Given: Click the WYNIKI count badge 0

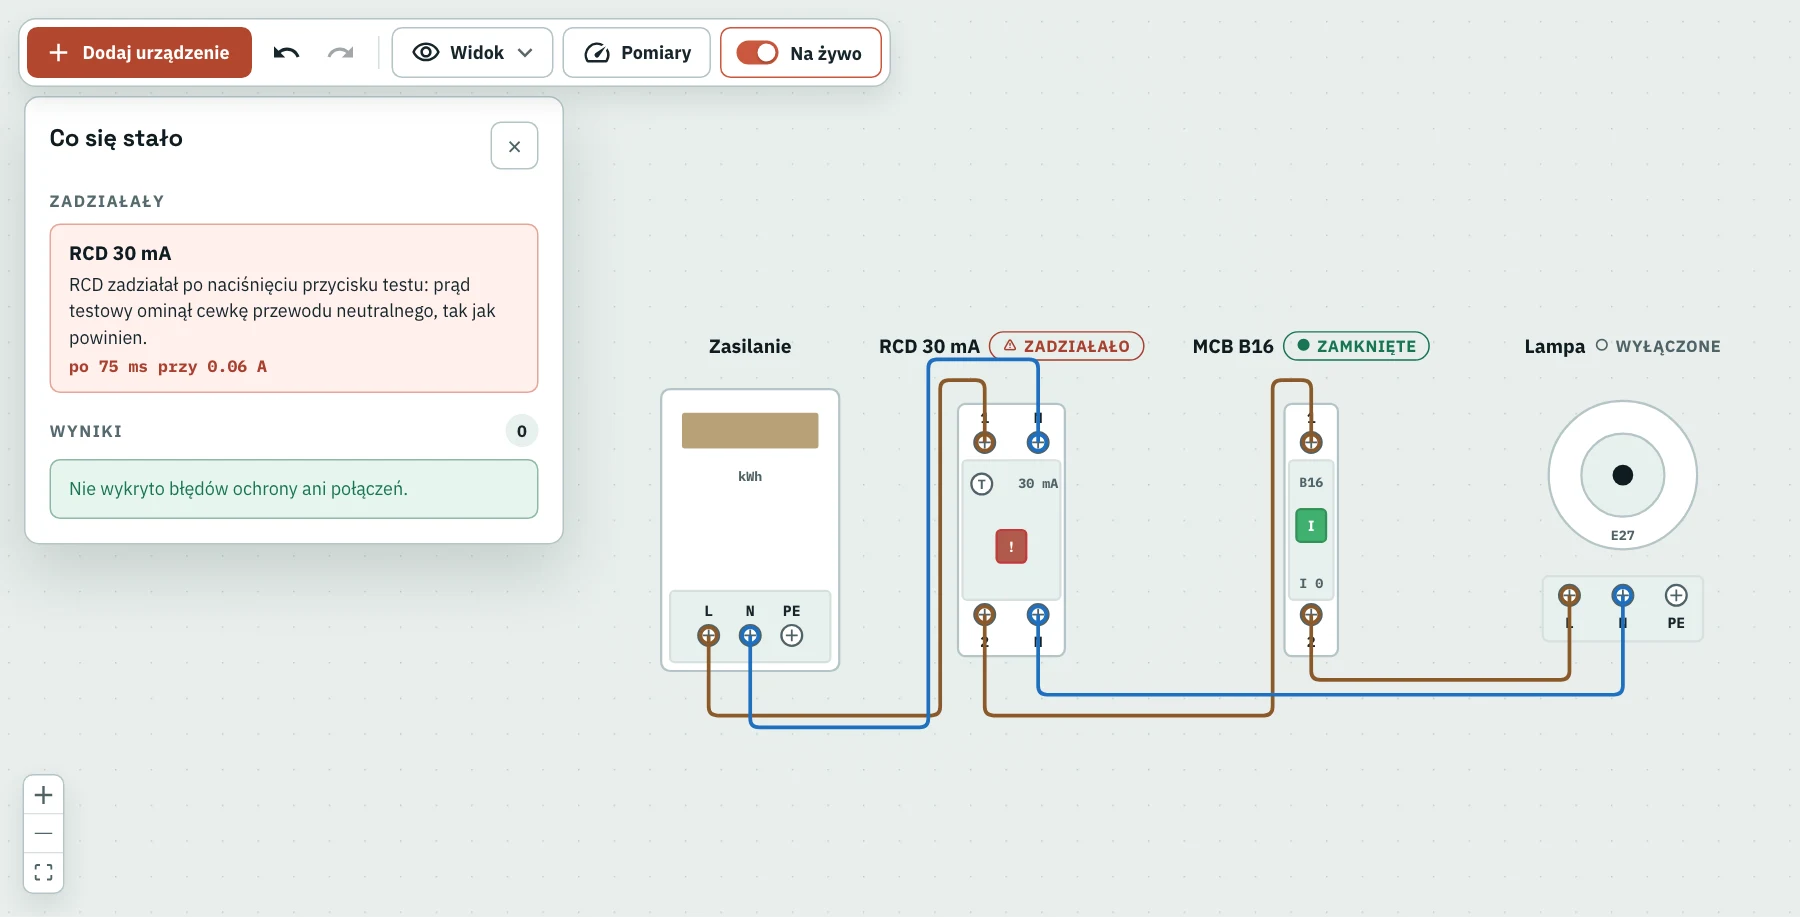Looking at the screenshot, I should pyautogui.click(x=521, y=431).
